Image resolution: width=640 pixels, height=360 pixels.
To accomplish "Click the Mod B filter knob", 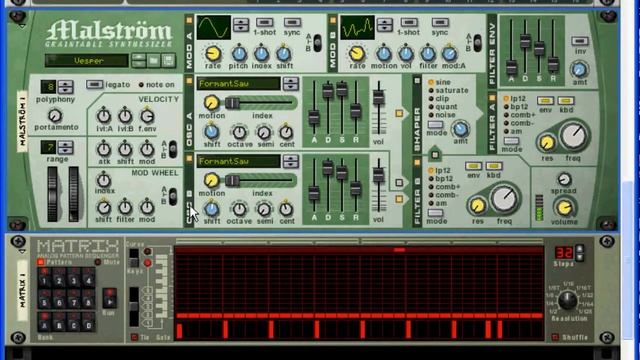I will click(428, 53).
